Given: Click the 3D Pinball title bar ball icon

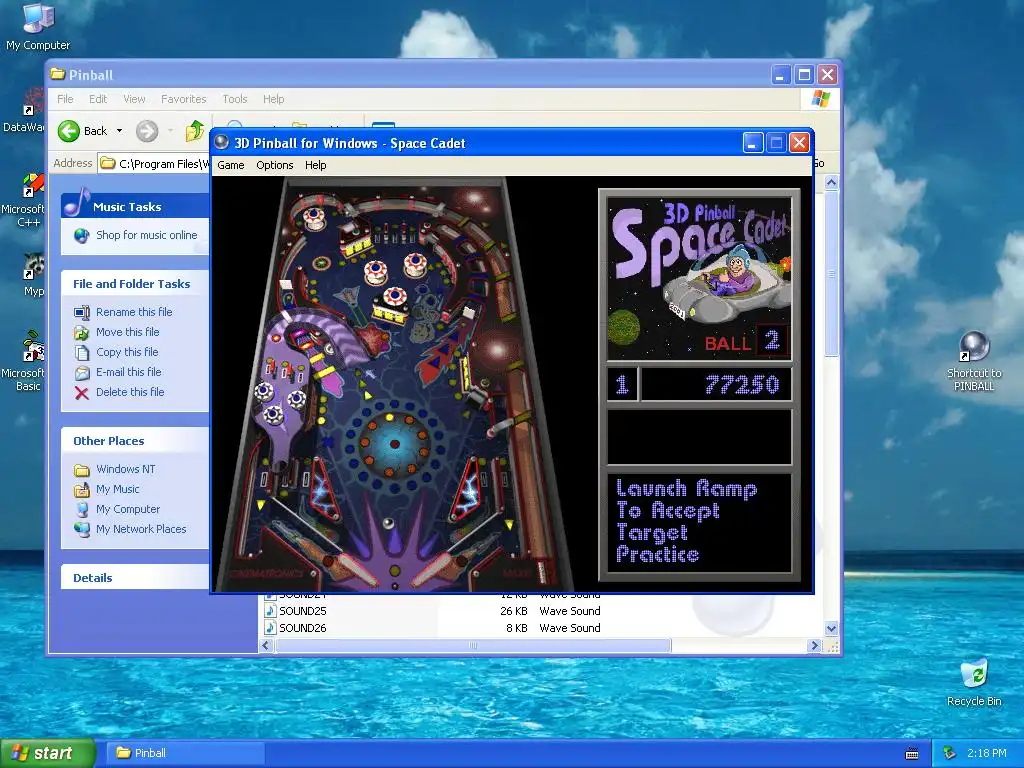Looking at the screenshot, I should click(x=222, y=142).
